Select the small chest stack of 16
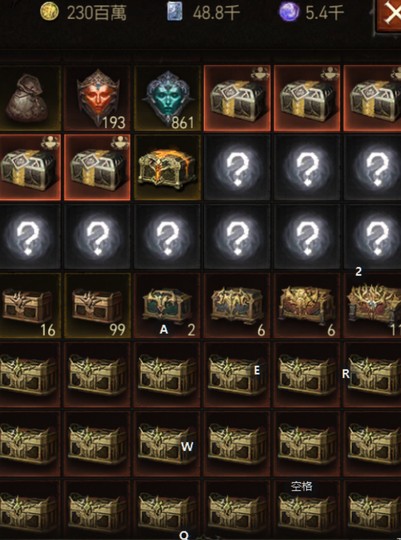 pyautogui.click(x=29, y=305)
